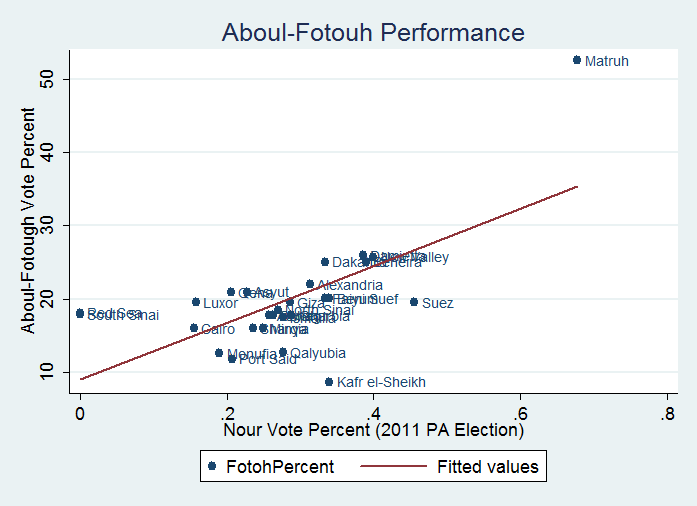This screenshot has width=697, height=506.
Task: Click the Menufia label
Action: coord(252,354)
